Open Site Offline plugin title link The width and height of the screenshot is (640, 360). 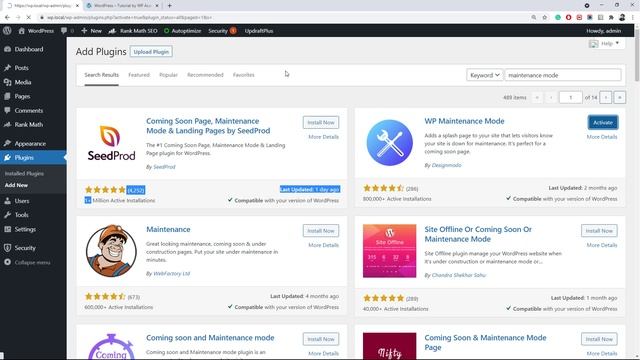click(478, 234)
